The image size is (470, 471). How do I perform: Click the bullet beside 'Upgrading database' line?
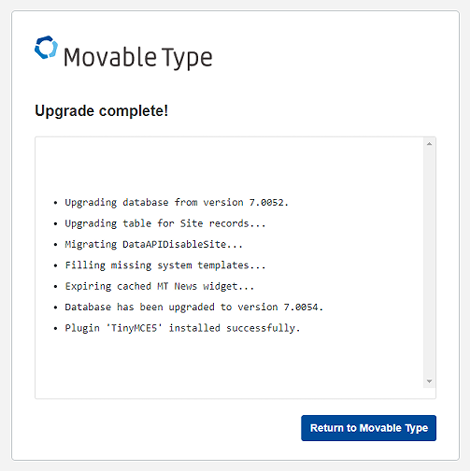click(56, 203)
